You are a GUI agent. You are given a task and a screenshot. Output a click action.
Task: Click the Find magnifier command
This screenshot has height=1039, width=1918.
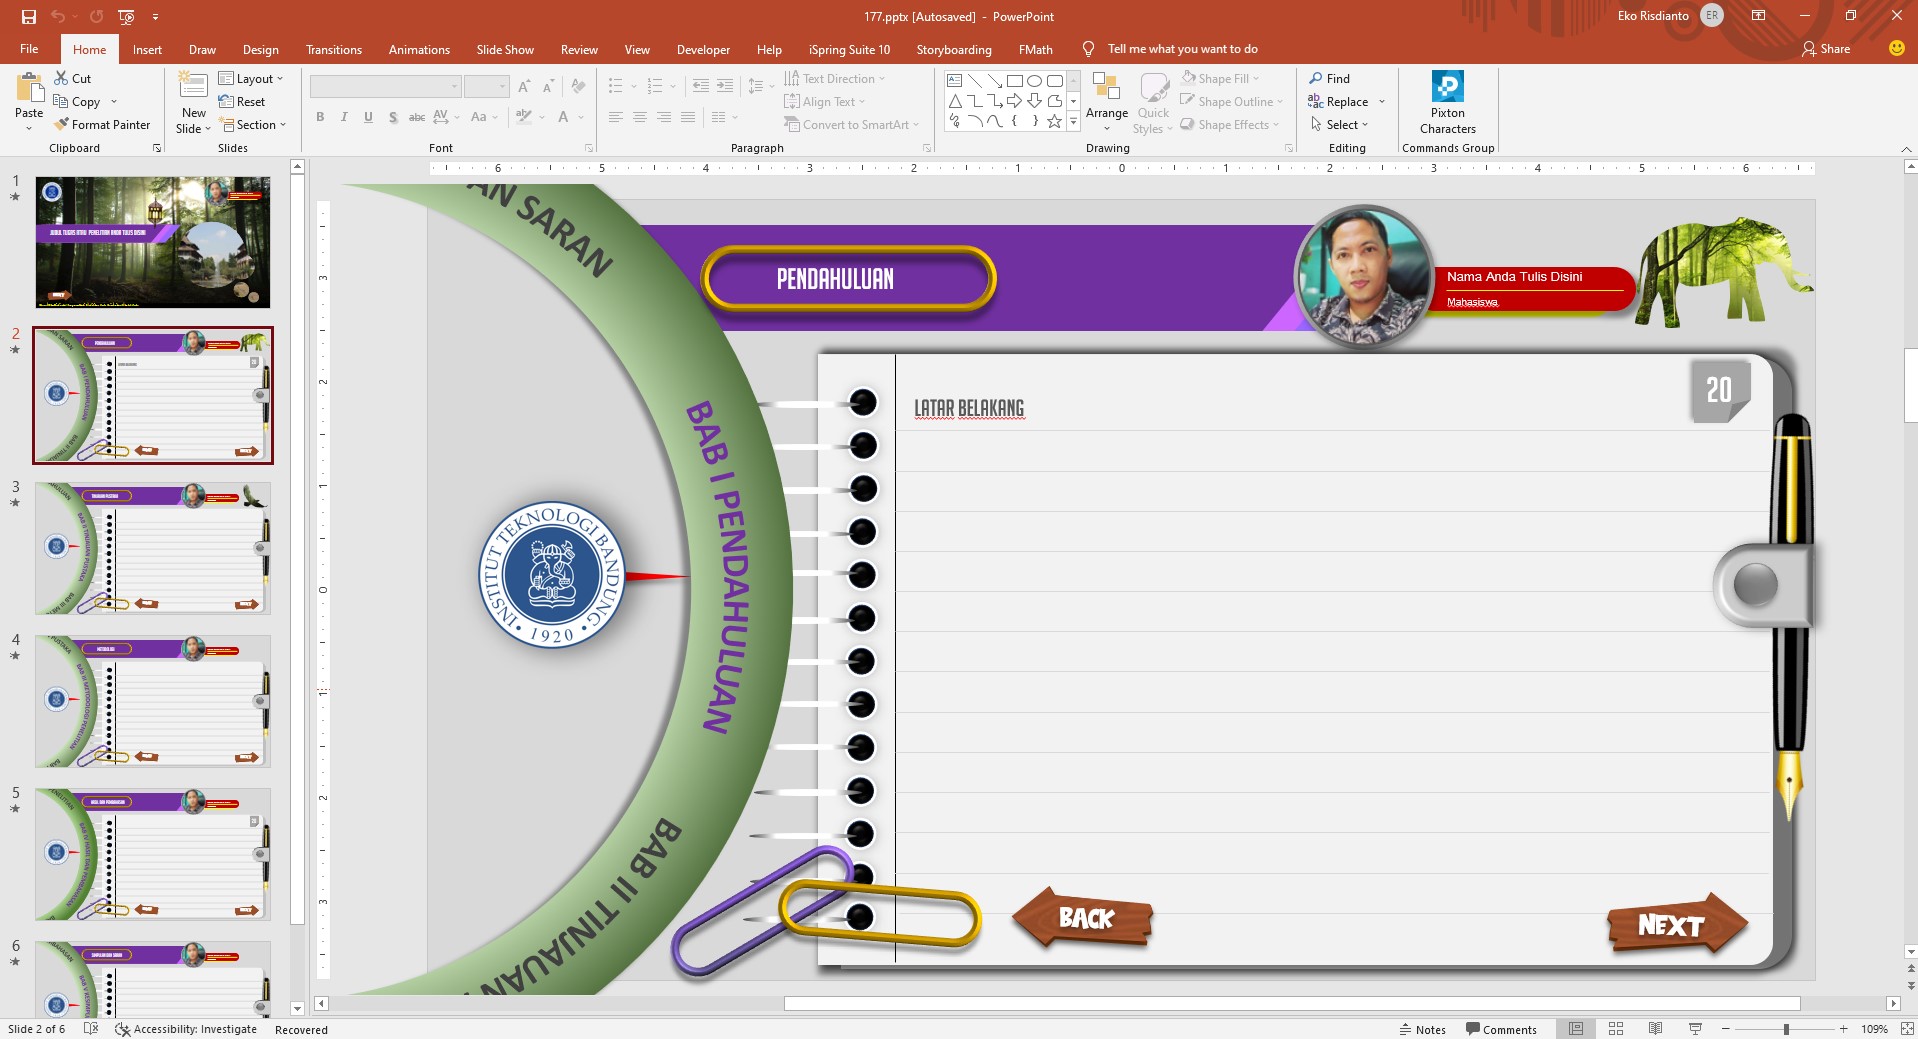1330,78
